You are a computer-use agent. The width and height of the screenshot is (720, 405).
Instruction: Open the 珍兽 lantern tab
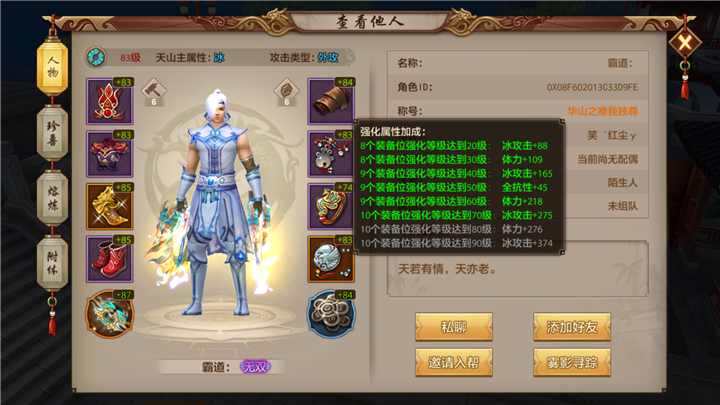(52, 133)
